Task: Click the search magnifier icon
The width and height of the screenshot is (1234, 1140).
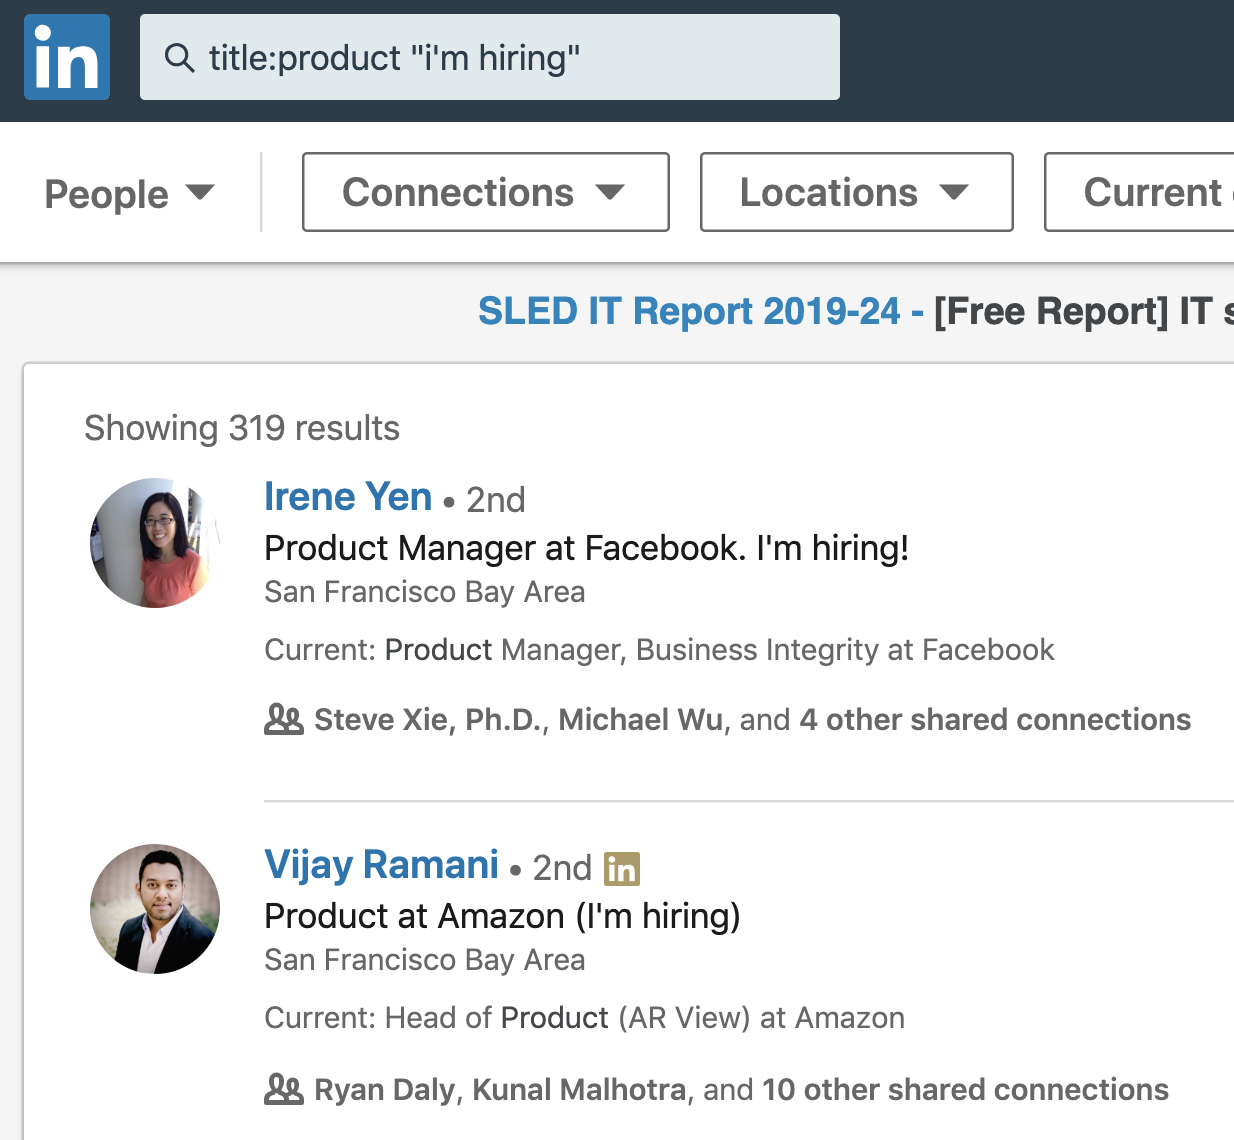Action: click(179, 58)
